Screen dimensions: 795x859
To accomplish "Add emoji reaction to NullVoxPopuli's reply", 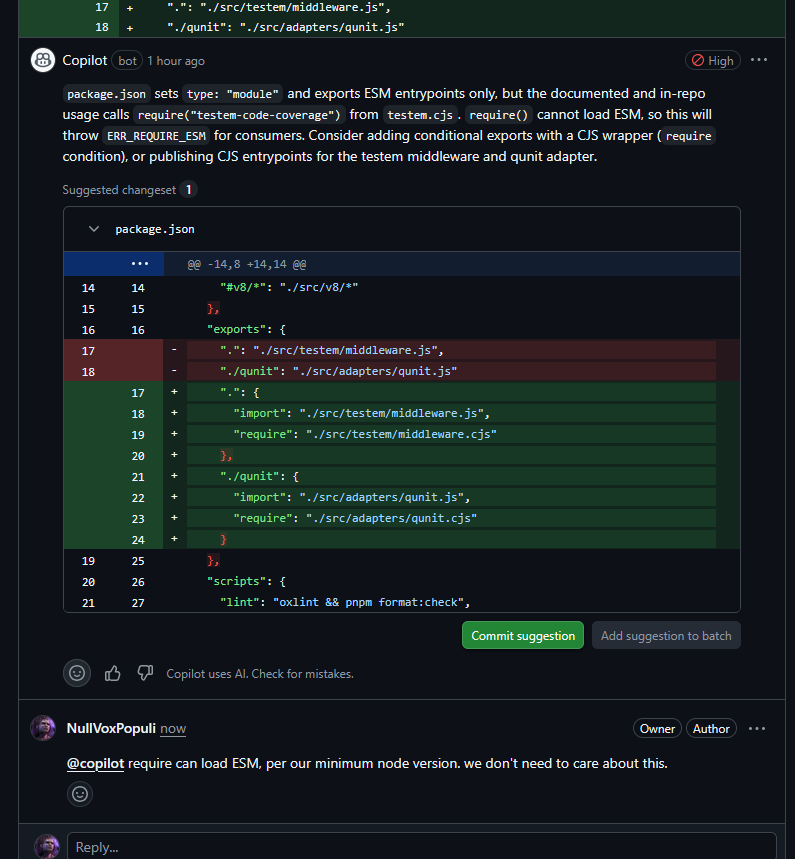I will coord(80,794).
